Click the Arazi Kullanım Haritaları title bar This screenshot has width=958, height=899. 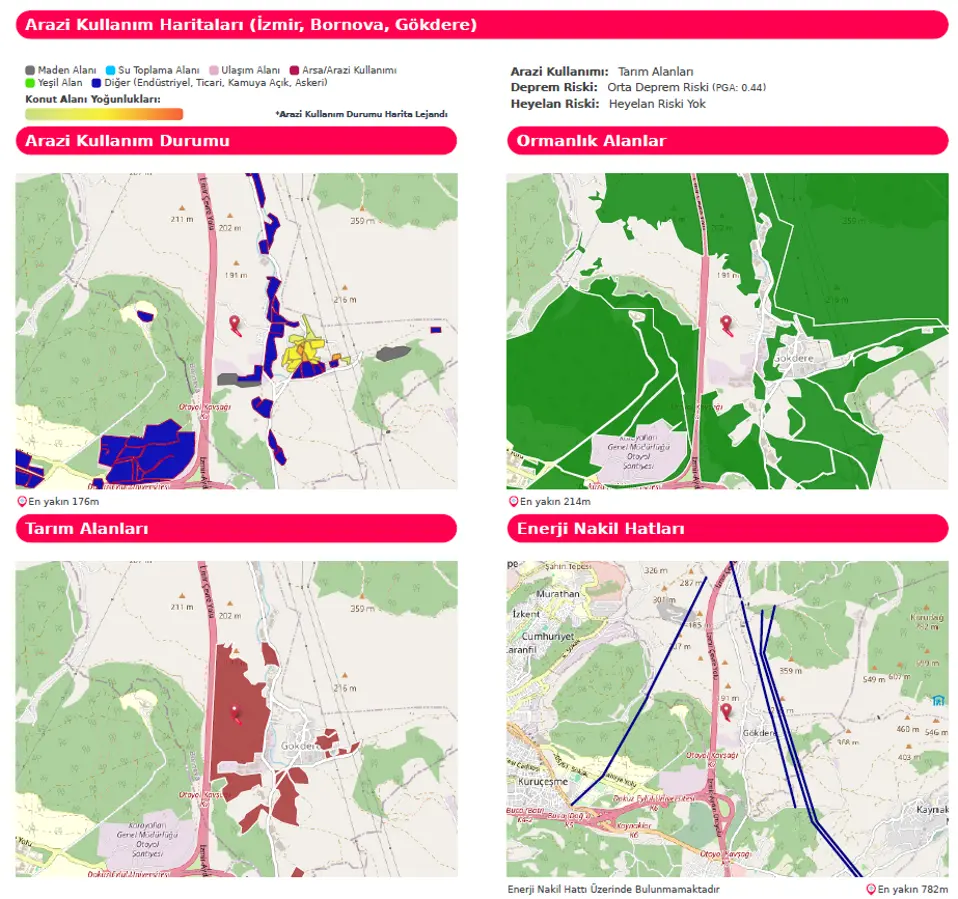click(x=481, y=24)
